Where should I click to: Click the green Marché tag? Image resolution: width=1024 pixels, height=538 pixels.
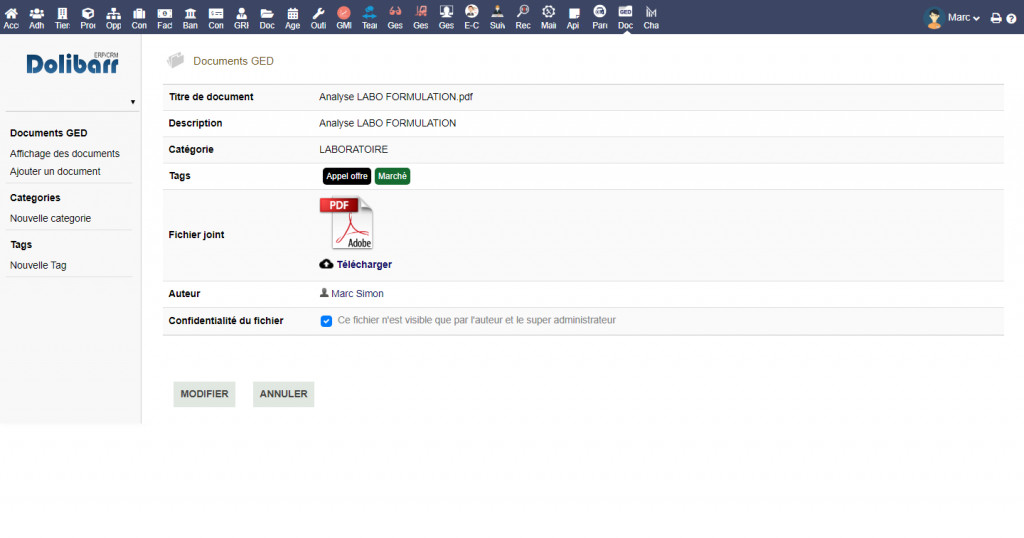pyautogui.click(x=392, y=176)
